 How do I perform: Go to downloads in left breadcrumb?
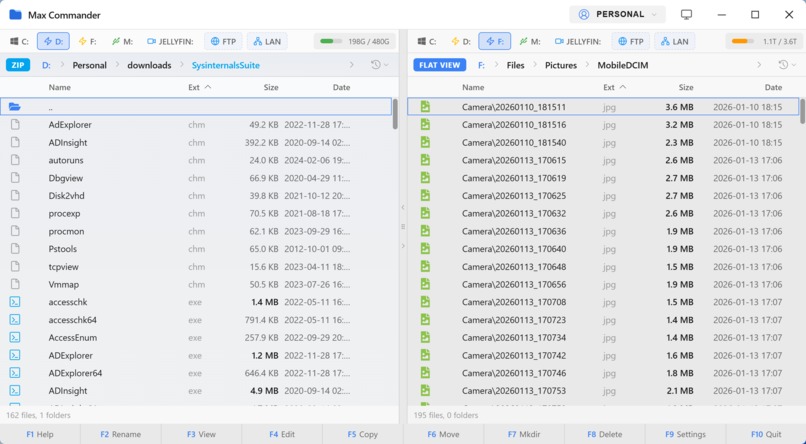149,65
